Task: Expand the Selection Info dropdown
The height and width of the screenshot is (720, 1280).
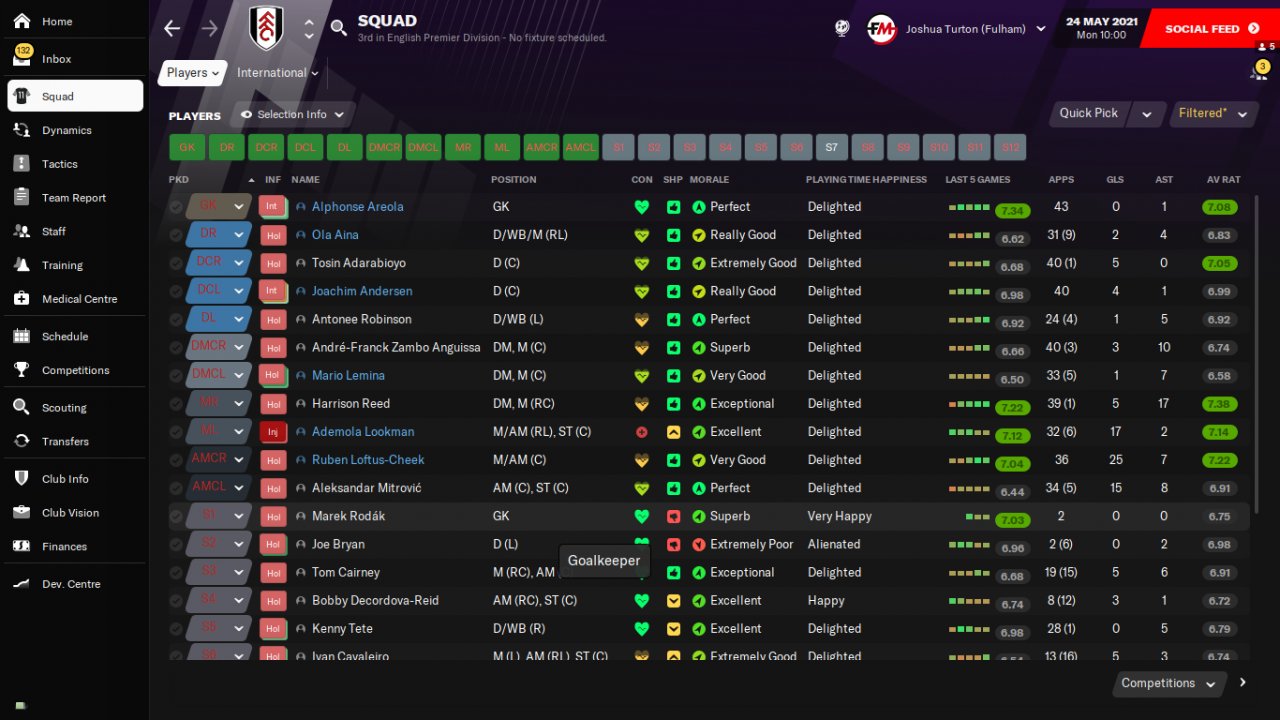Action: 293,115
